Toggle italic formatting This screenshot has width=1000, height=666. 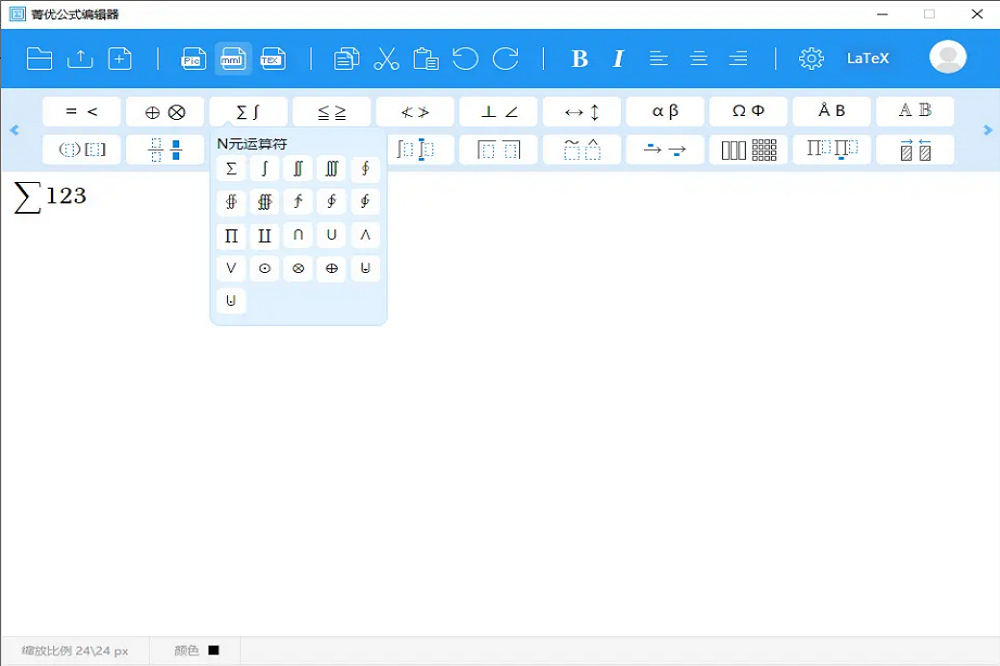click(x=618, y=59)
